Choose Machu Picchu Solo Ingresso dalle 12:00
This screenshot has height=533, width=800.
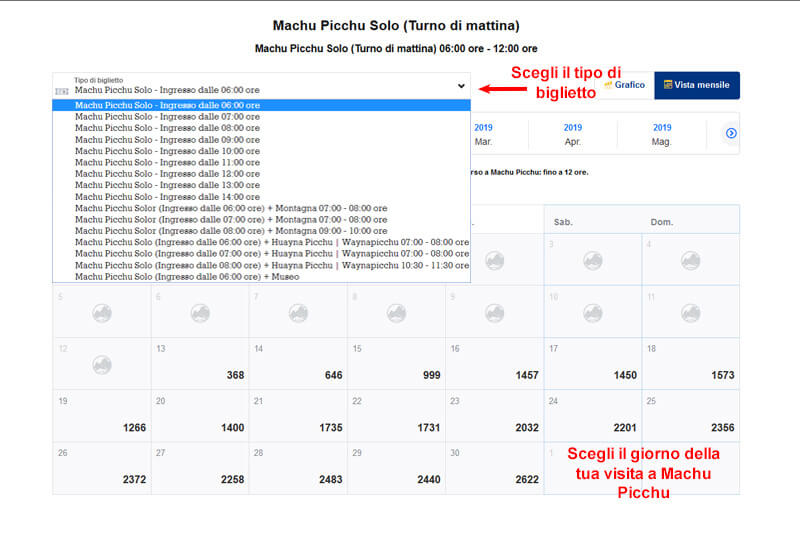tap(261, 173)
